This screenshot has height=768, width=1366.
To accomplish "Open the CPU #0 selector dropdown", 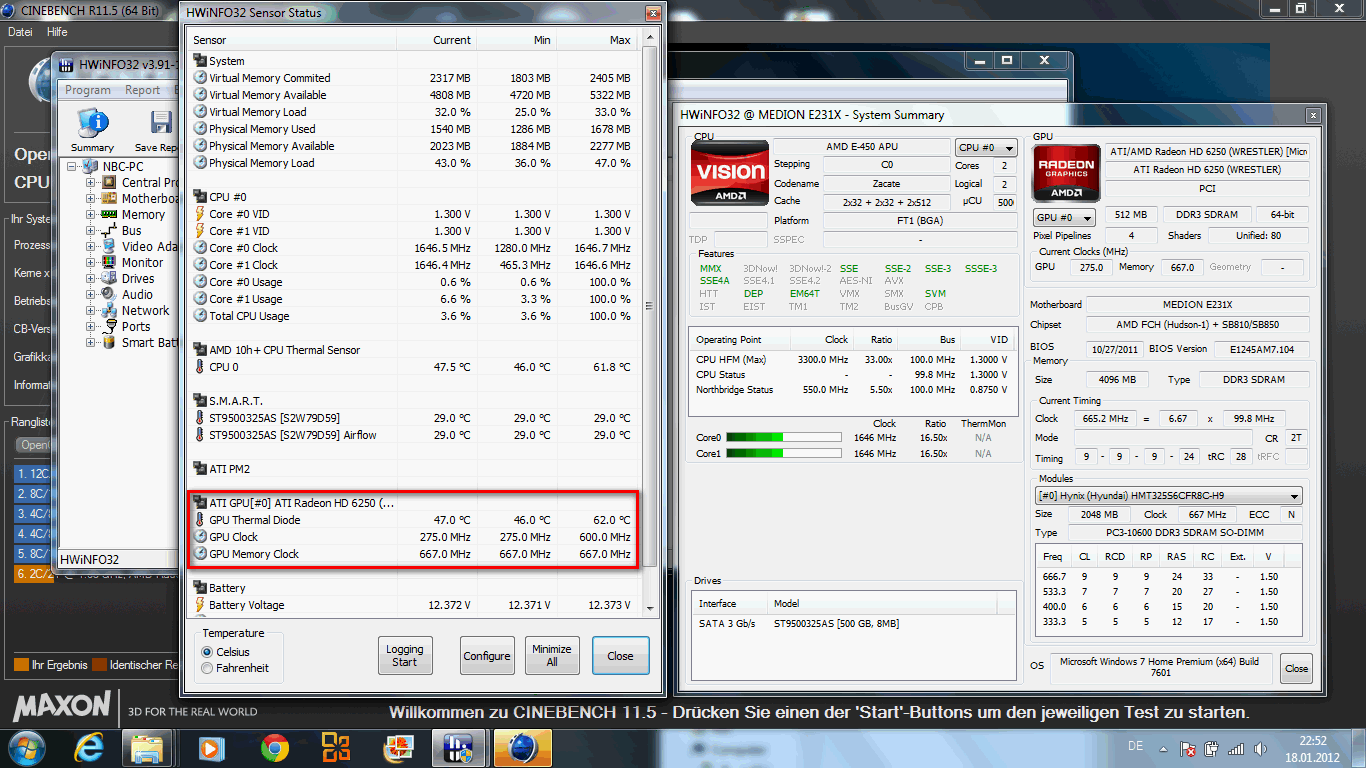I will coord(986,148).
